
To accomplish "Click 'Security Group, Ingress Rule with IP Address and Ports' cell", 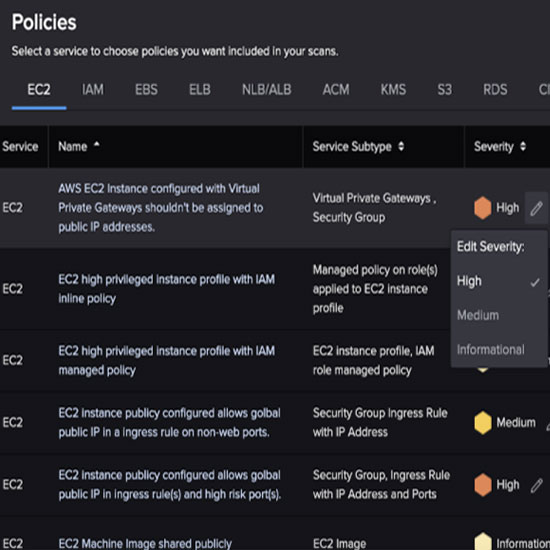I will point(381,485).
